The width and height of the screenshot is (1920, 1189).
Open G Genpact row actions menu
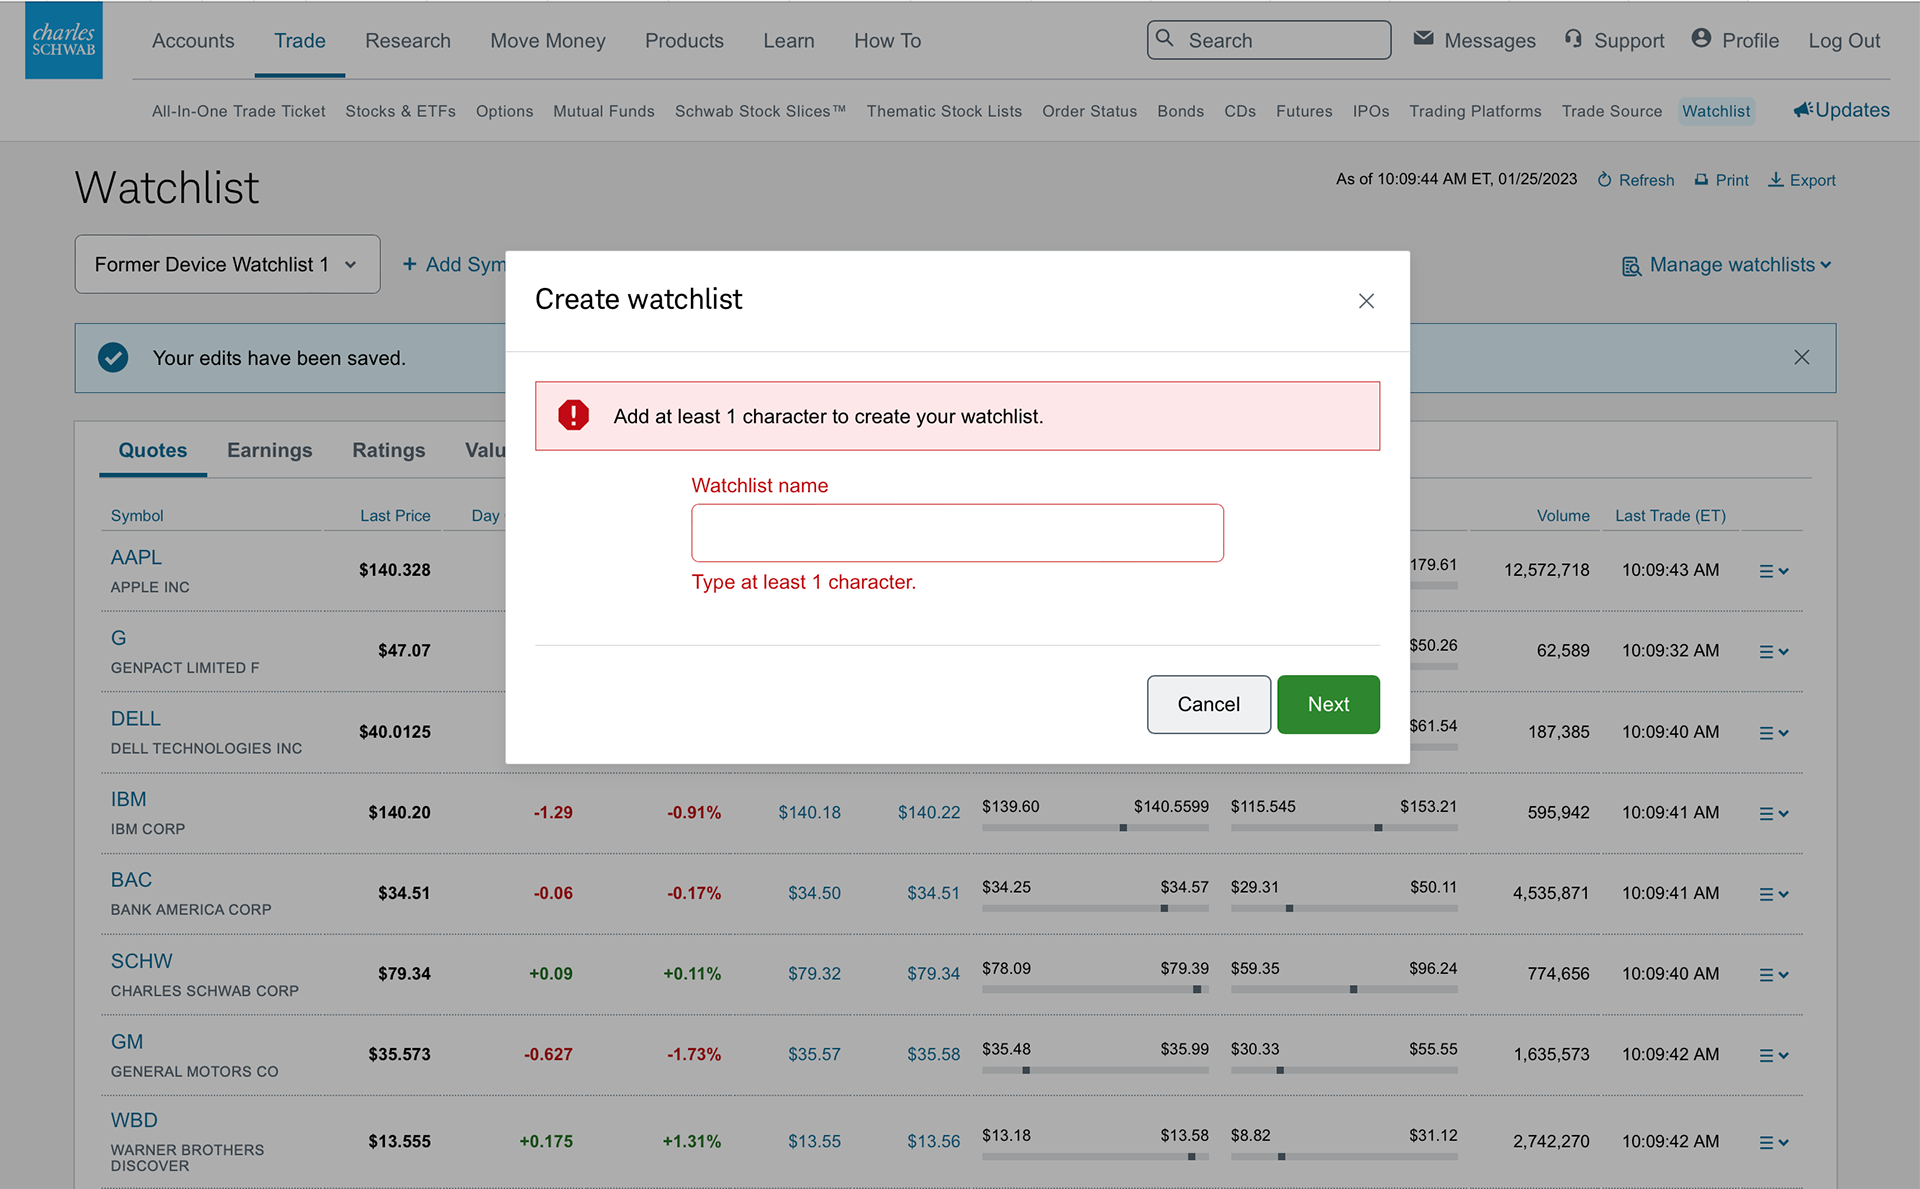[1773, 652]
